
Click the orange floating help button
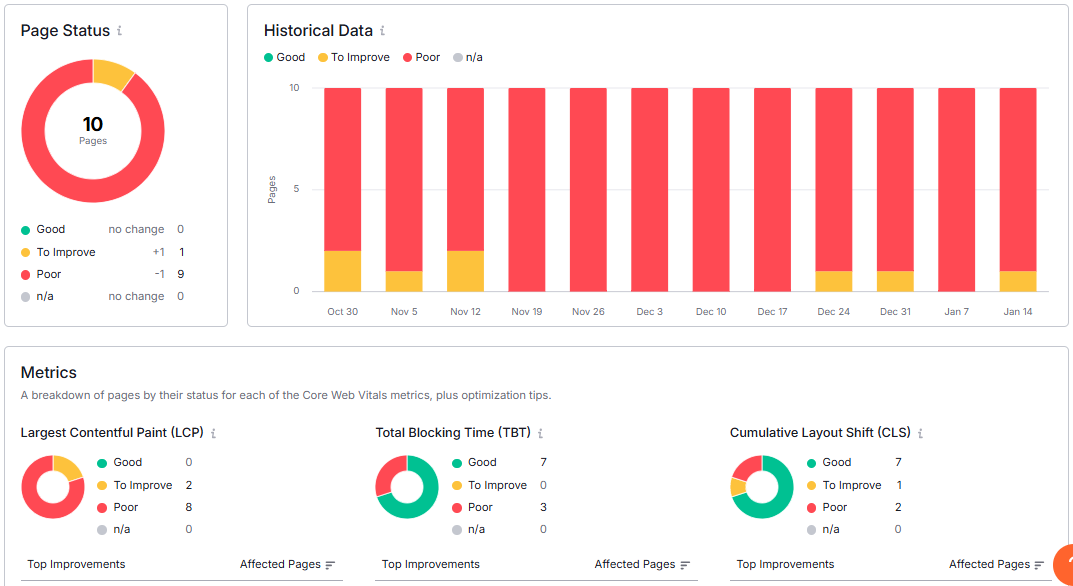(x=1064, y=565)
